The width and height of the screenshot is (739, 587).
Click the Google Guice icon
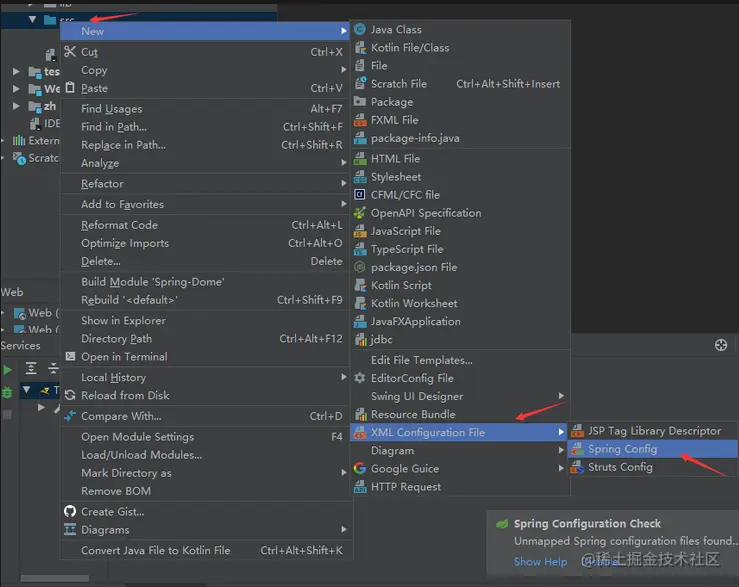[x=360, y=468]
